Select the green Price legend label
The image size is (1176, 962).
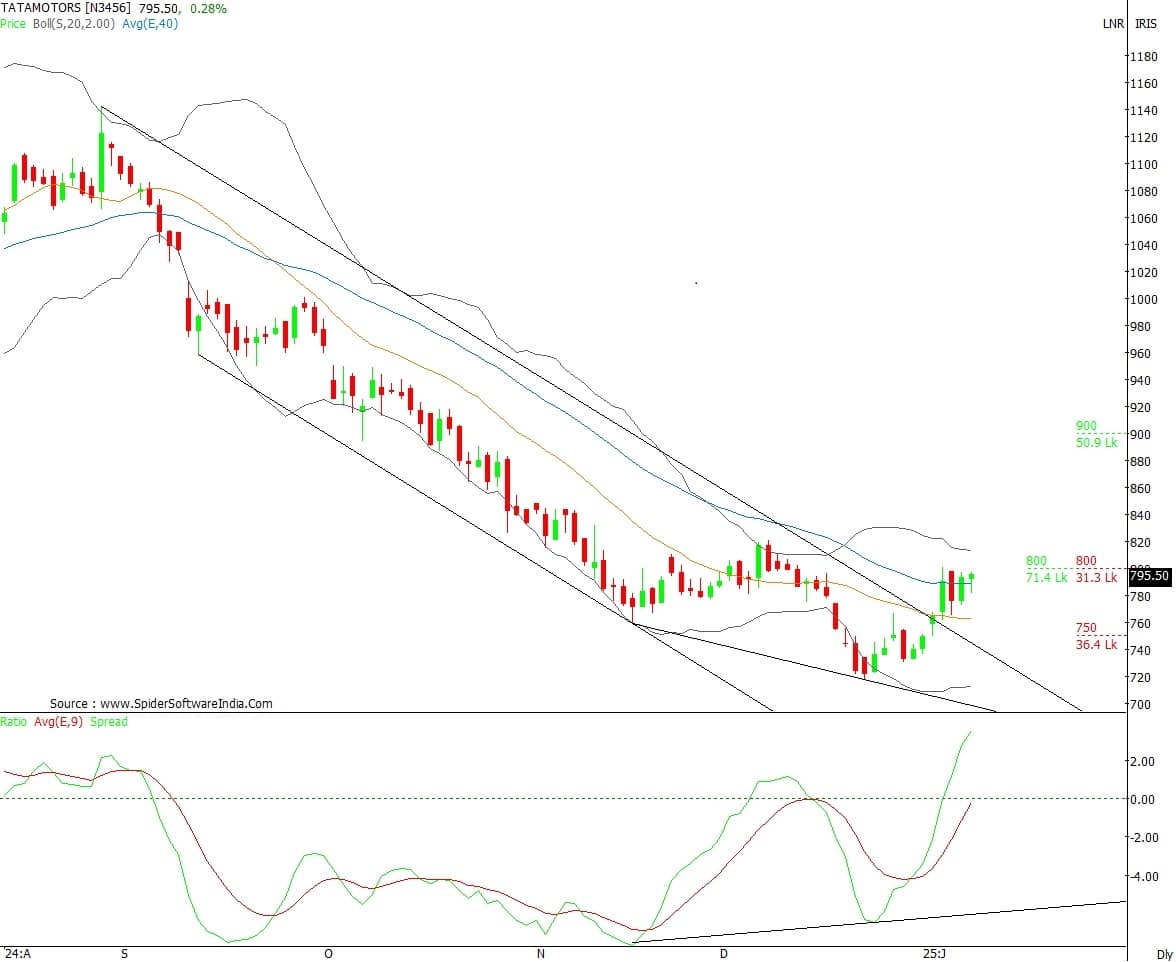click(x=13, y=23)
